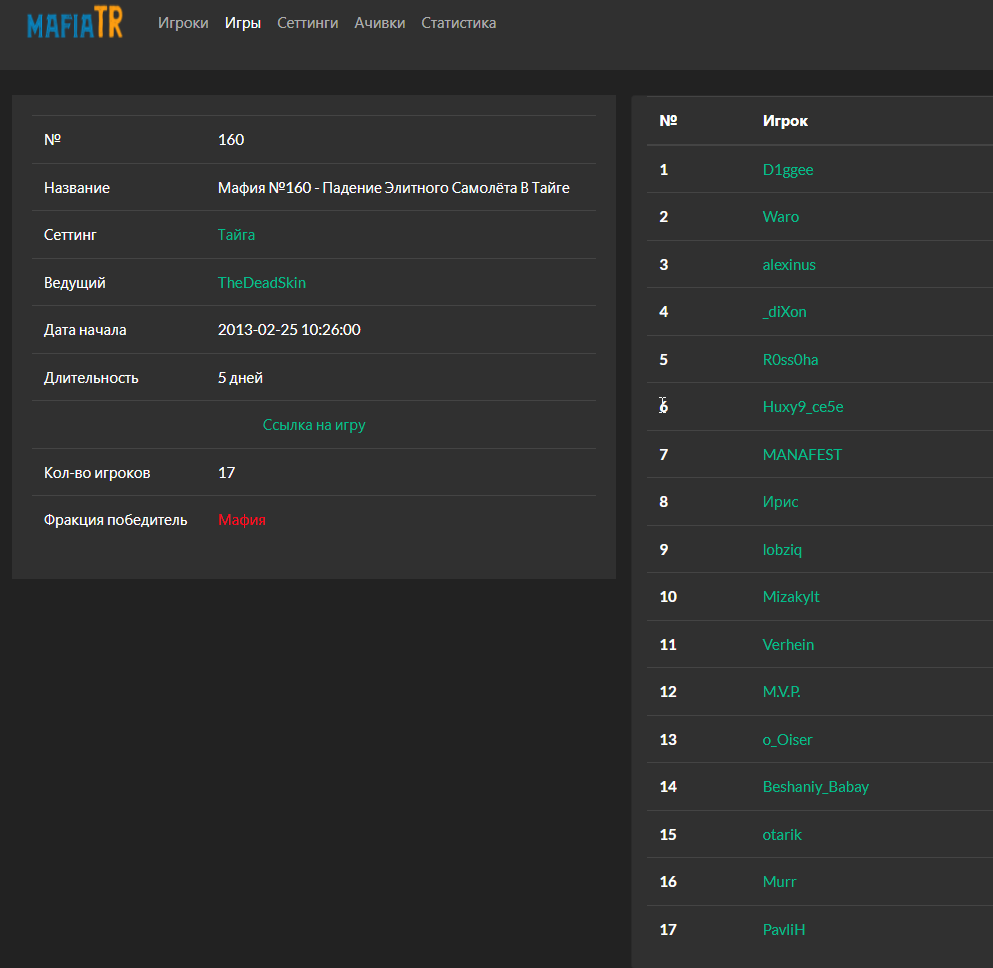The image size is (993, 968).
Task: Select MANAFEST from the player list
Action: point(802,455)
